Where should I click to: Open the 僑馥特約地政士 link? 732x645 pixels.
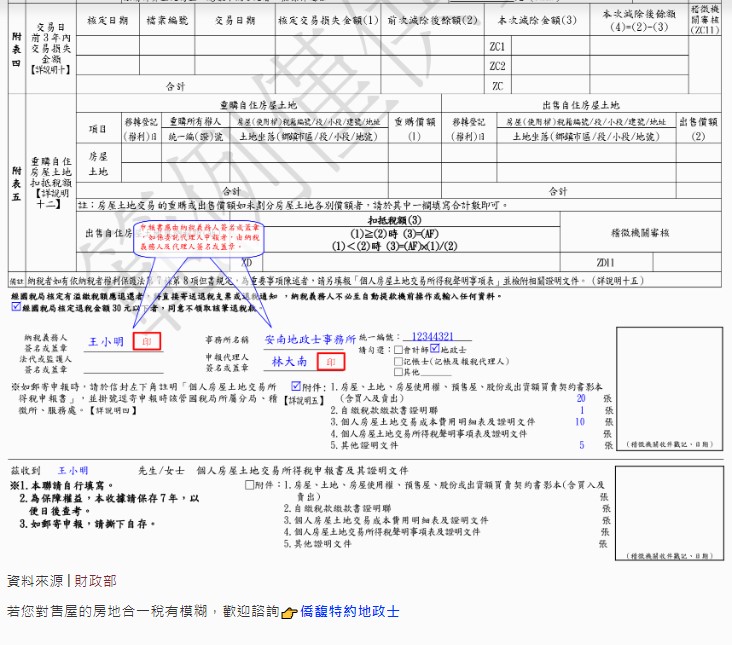350,611
